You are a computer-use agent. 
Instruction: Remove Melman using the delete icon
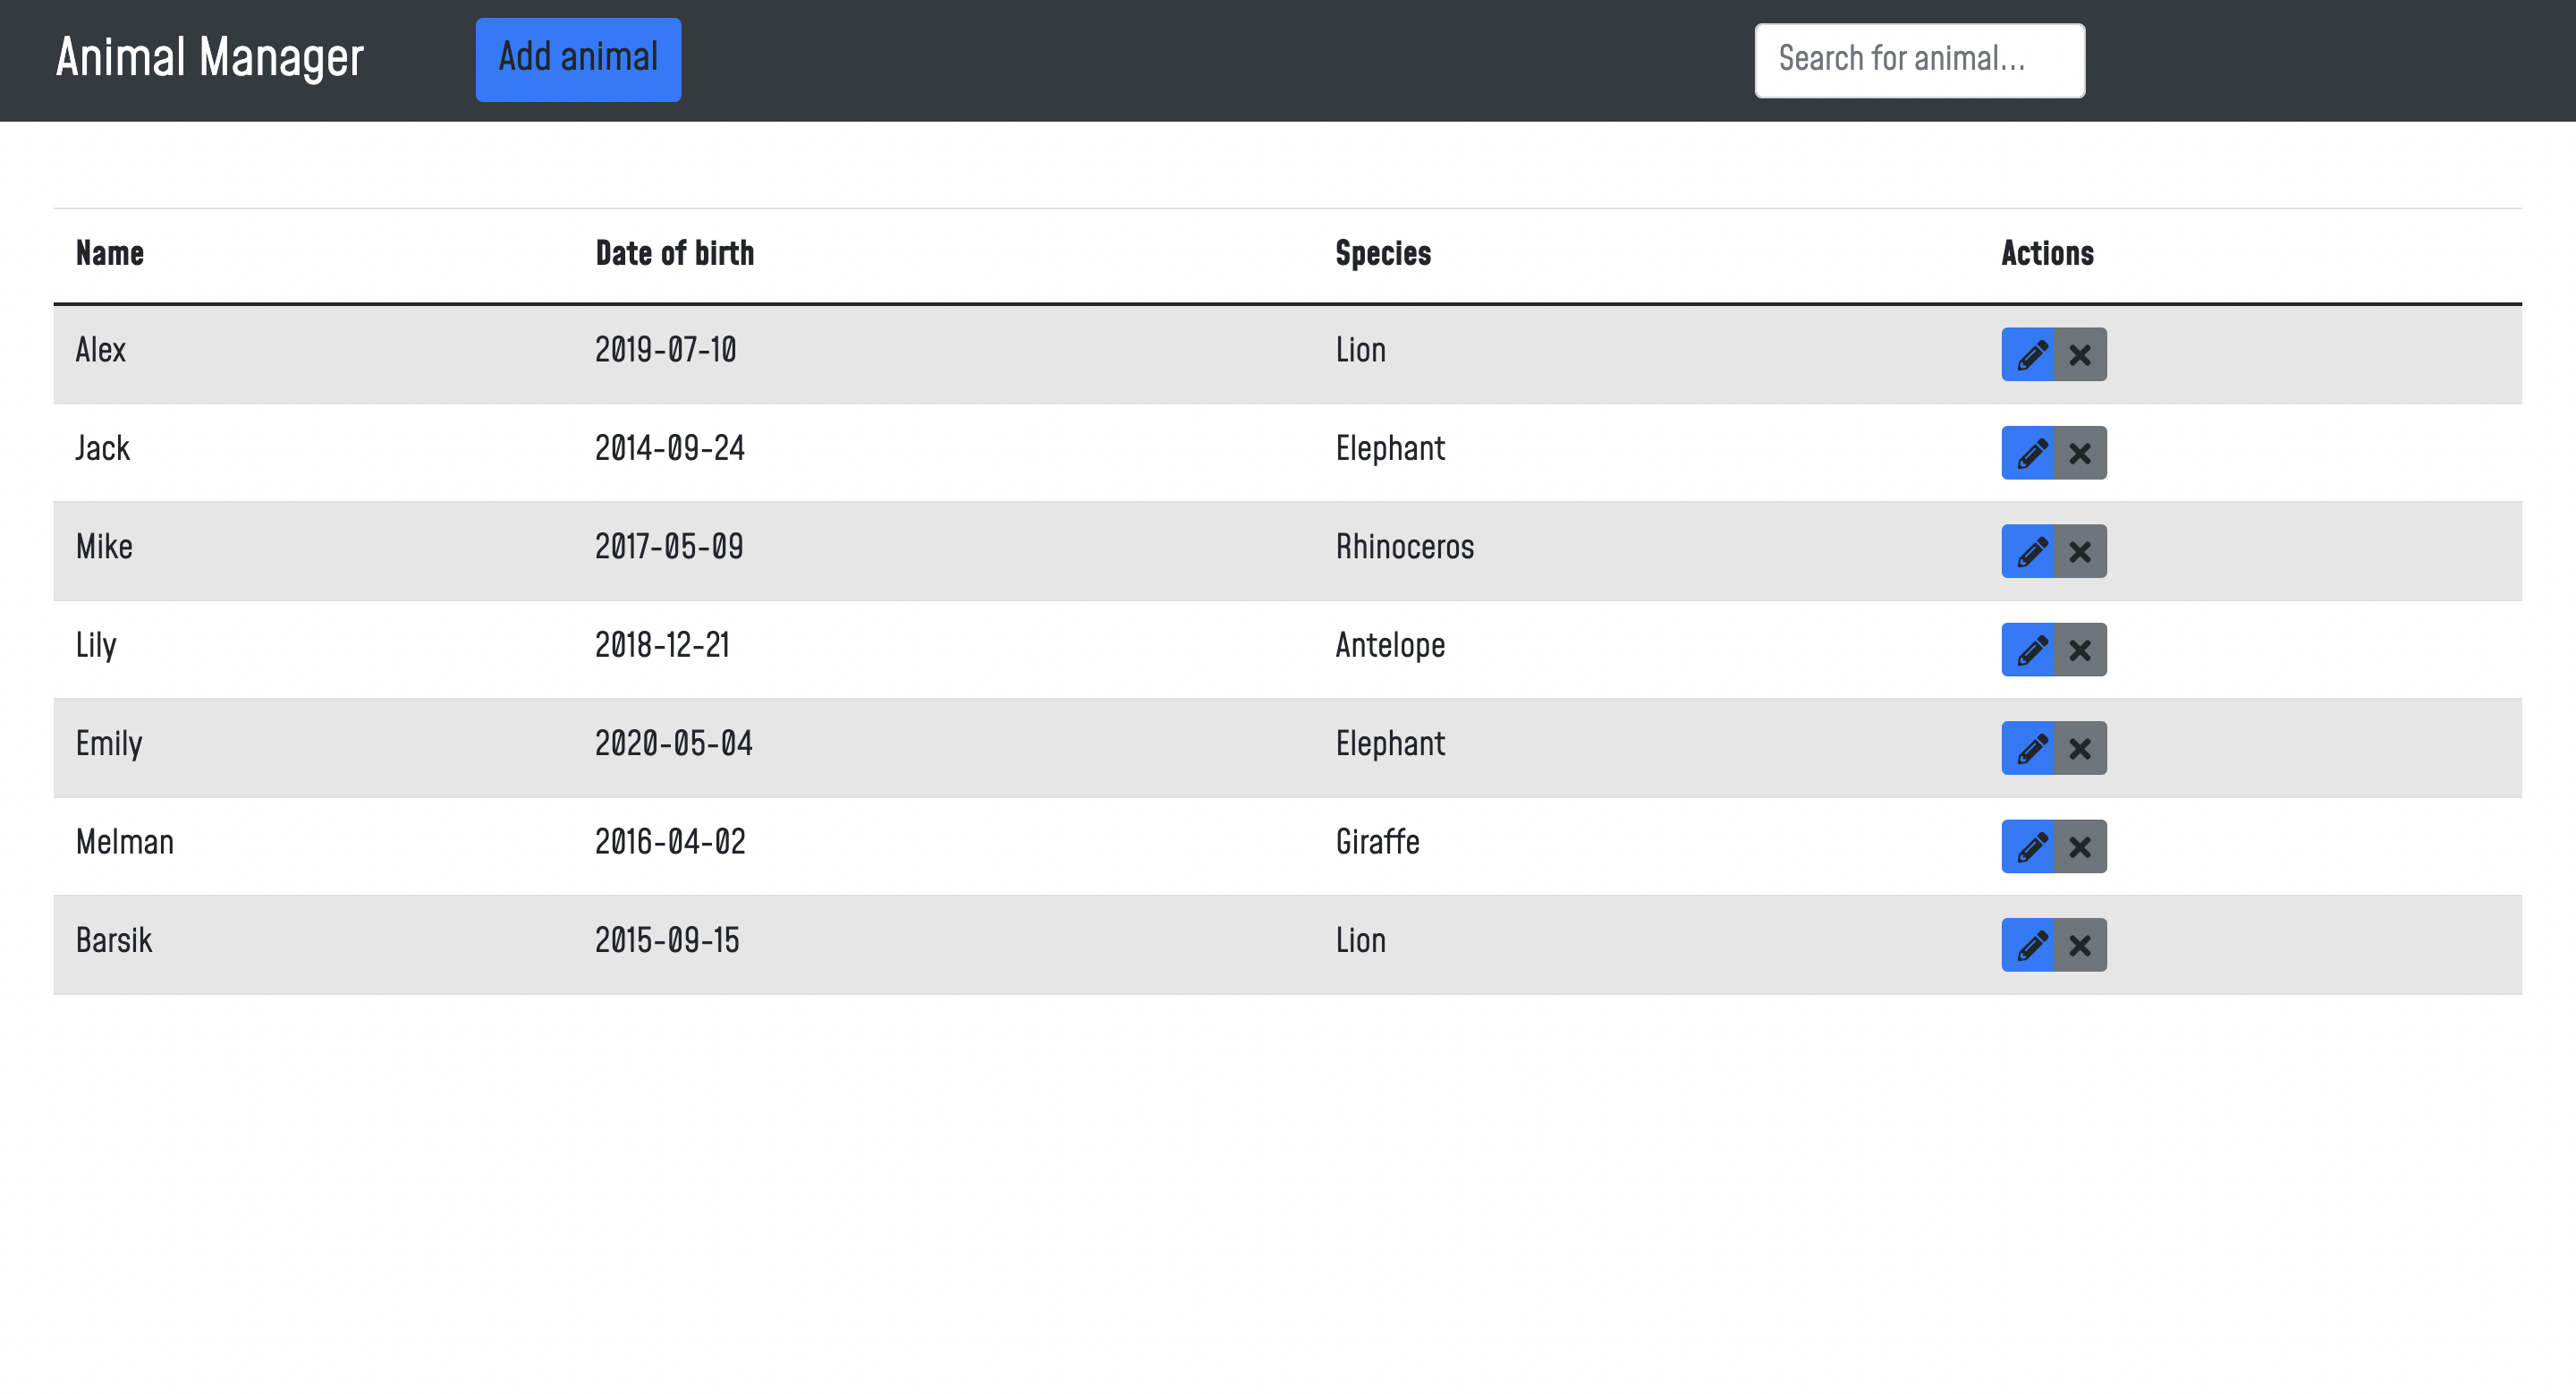2080,846
